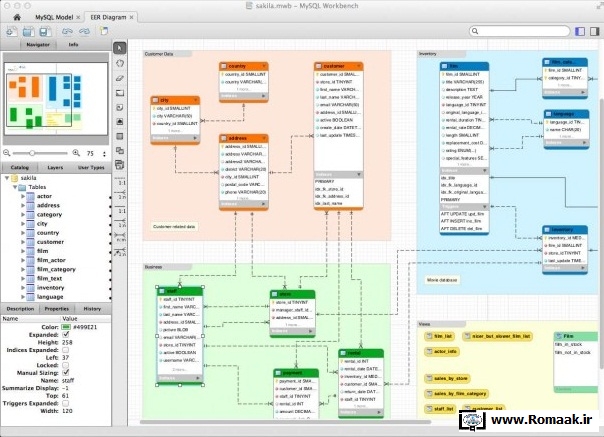This screenshot has width=604, height=437.
Task: Click into the top search field
Action: pyautogui.click(x=520, y=31)
